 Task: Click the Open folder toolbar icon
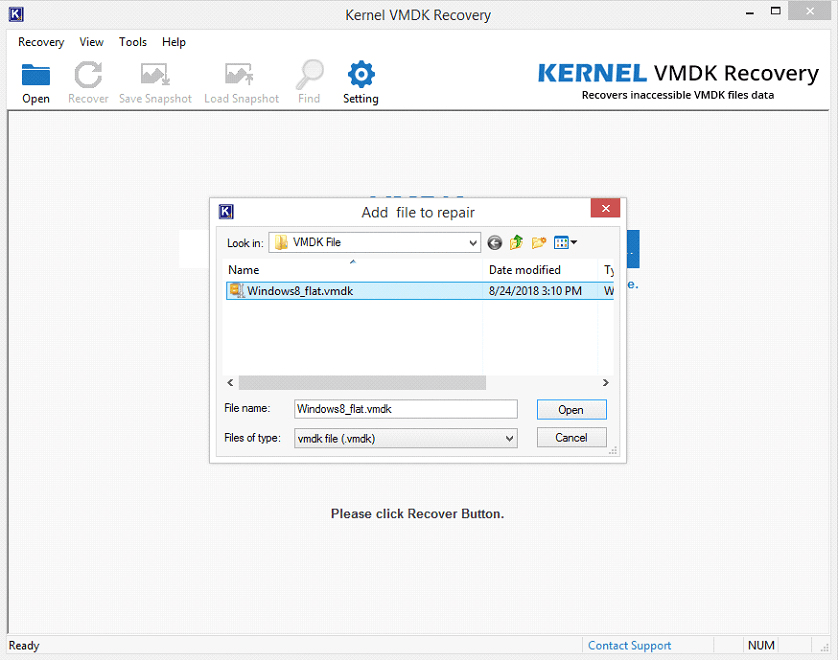click(x=36, y=75)
